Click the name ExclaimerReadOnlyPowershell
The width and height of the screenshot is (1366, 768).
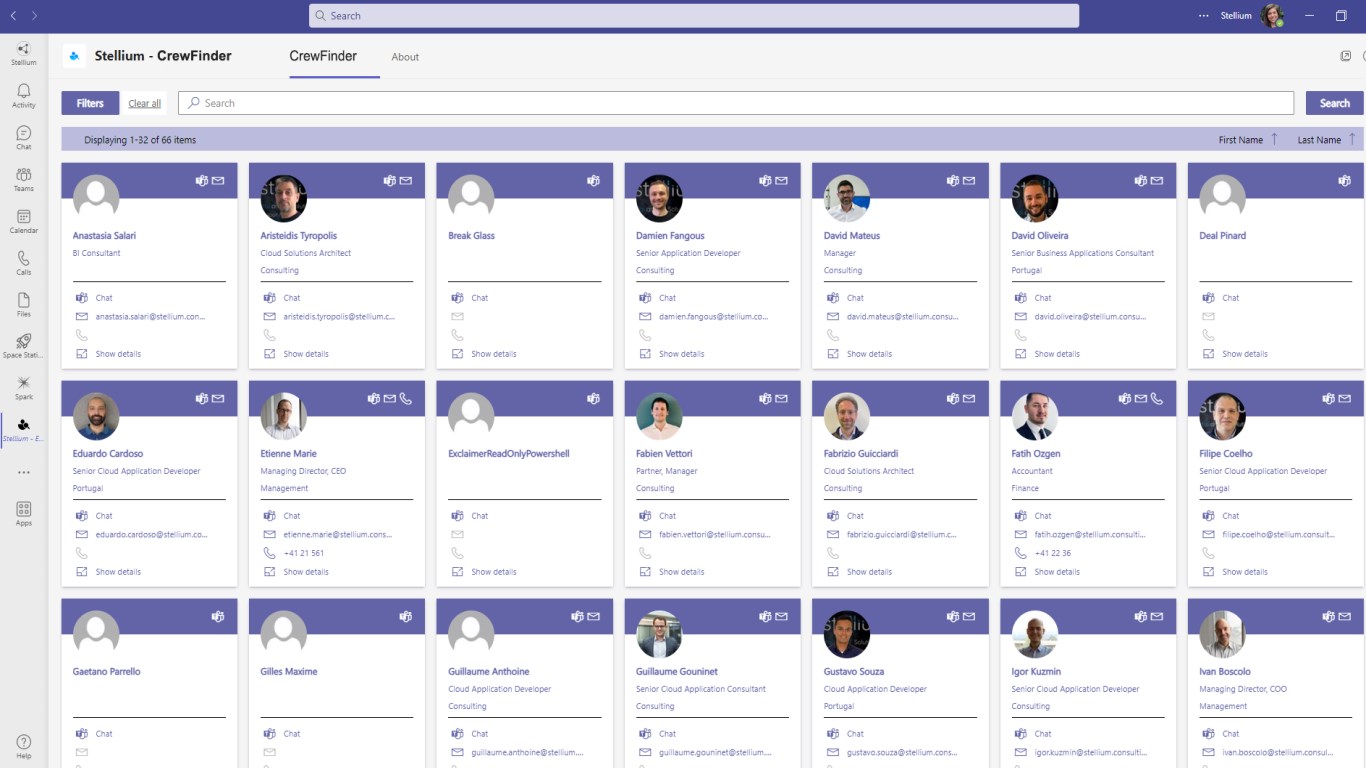tap(509, 454)
